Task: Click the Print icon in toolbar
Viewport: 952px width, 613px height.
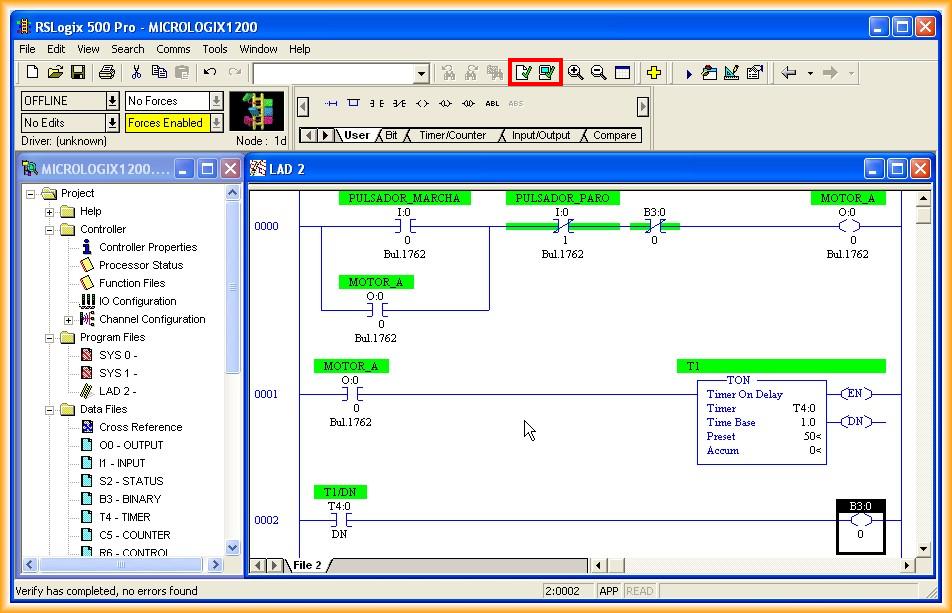Action: tap(107, 72)
